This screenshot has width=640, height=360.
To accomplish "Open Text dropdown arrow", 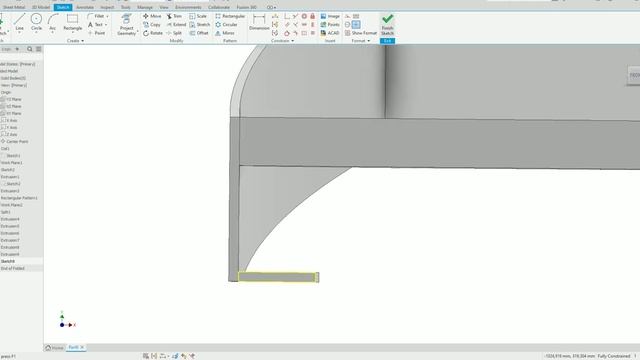I will tap(106, 25).
